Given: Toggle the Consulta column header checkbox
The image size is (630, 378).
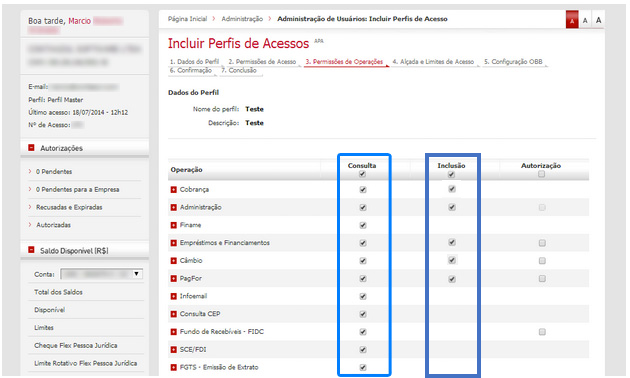Looking at the screenshot, I should 362,174.
